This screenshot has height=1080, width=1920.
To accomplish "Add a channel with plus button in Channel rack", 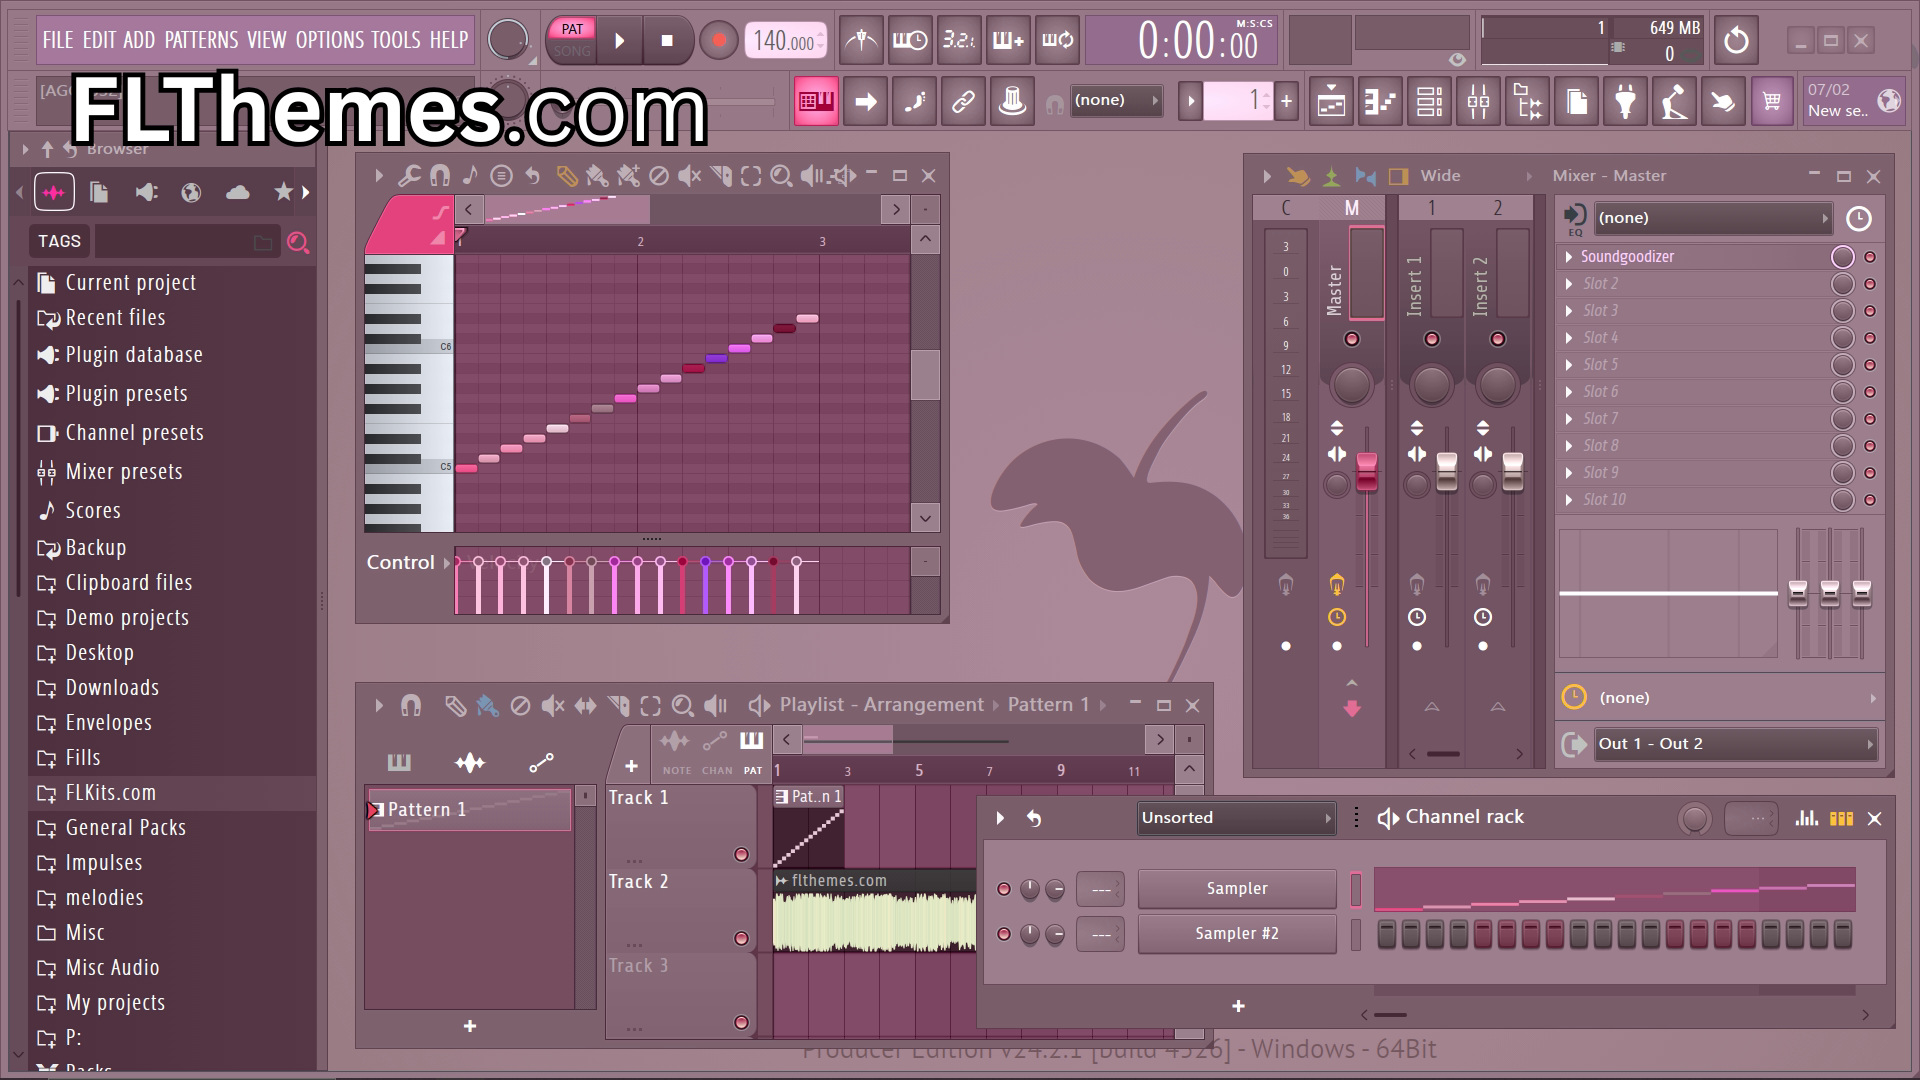I will pos(1238,1007).
